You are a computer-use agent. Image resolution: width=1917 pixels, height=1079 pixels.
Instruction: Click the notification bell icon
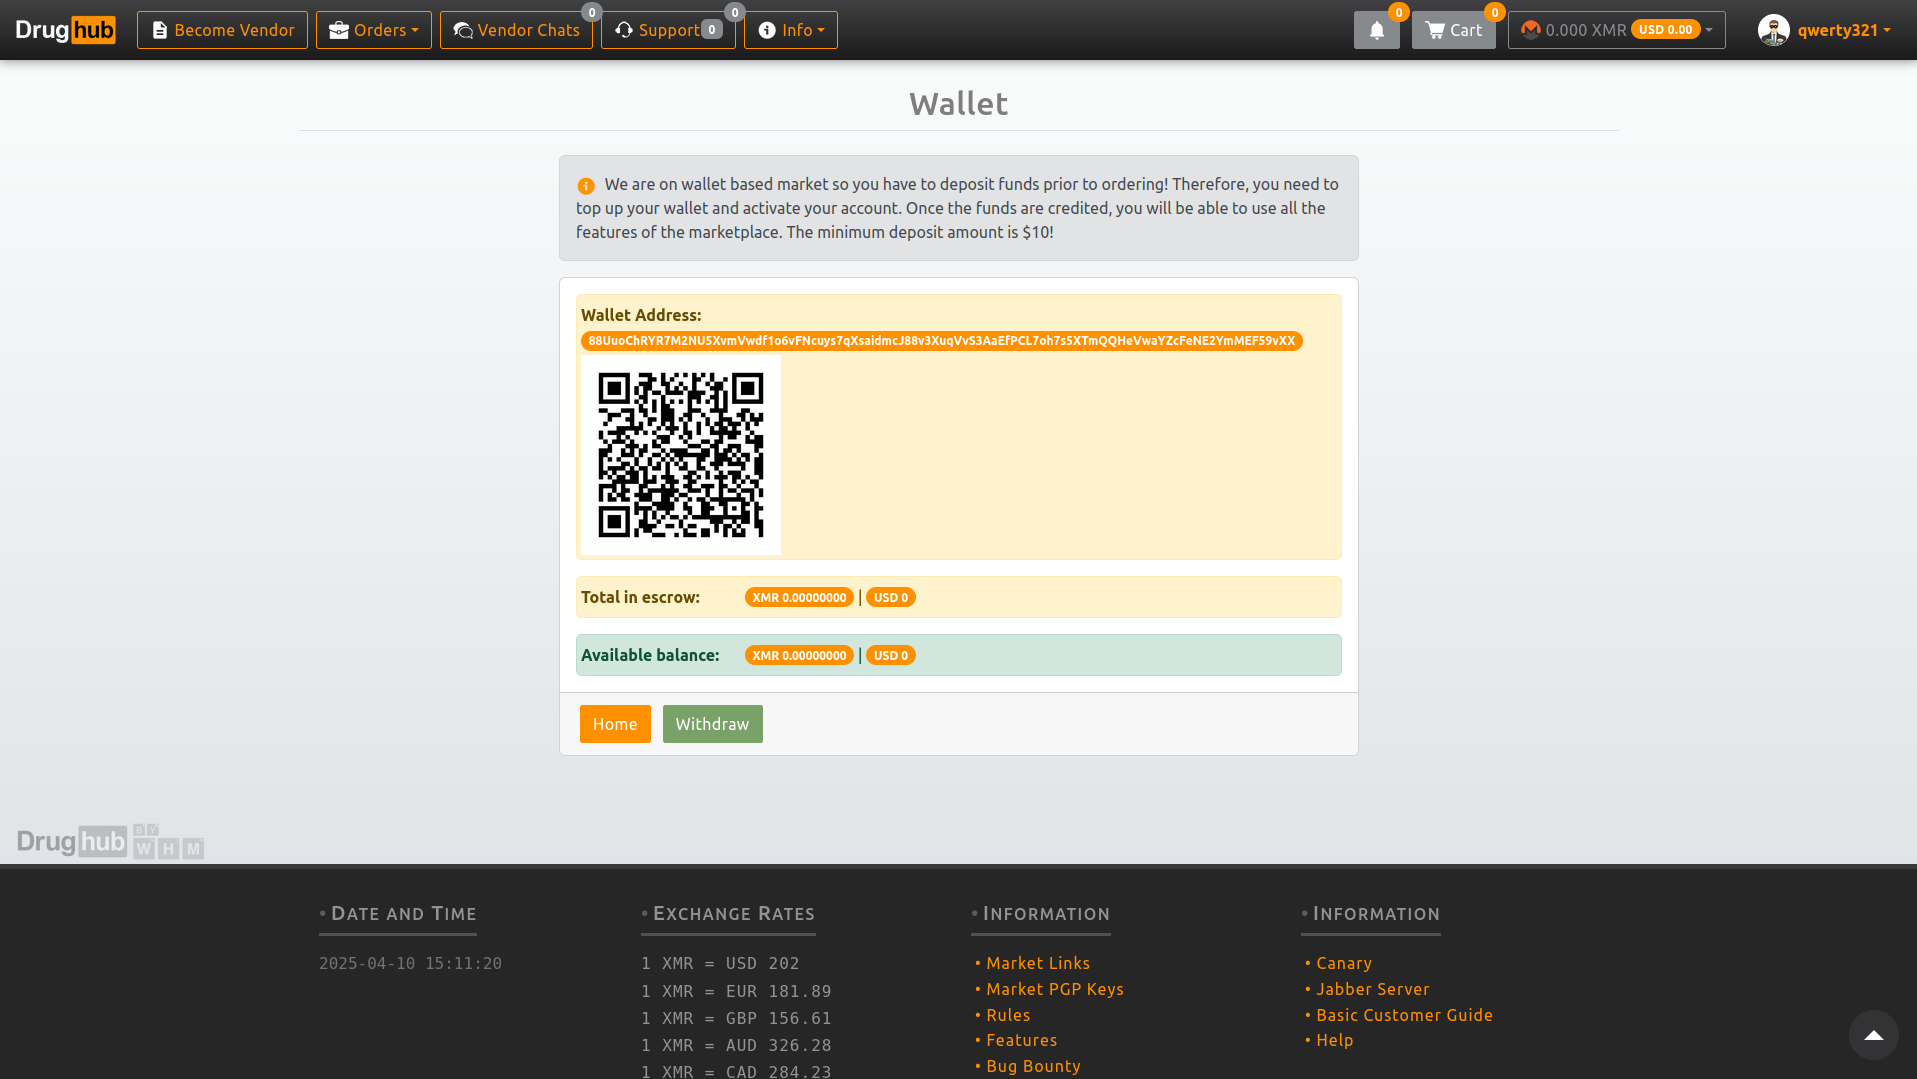[1376, 30]
